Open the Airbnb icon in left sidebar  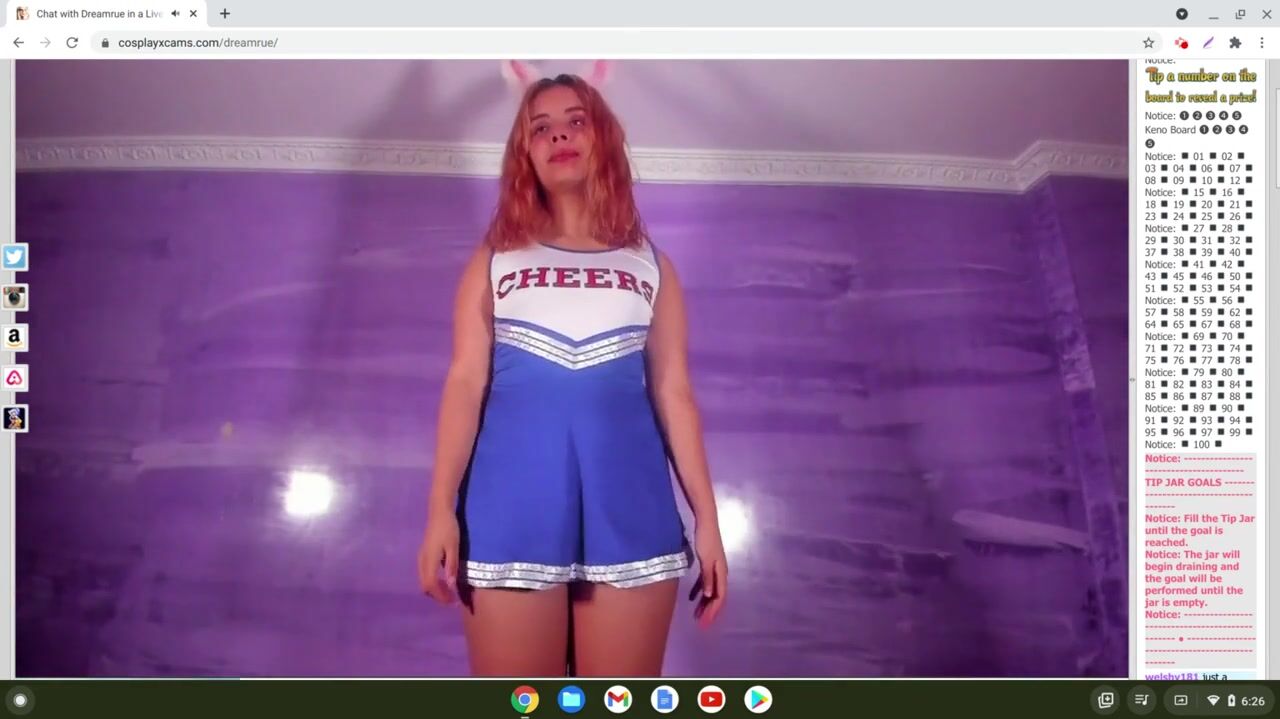(x=14, y=378)
